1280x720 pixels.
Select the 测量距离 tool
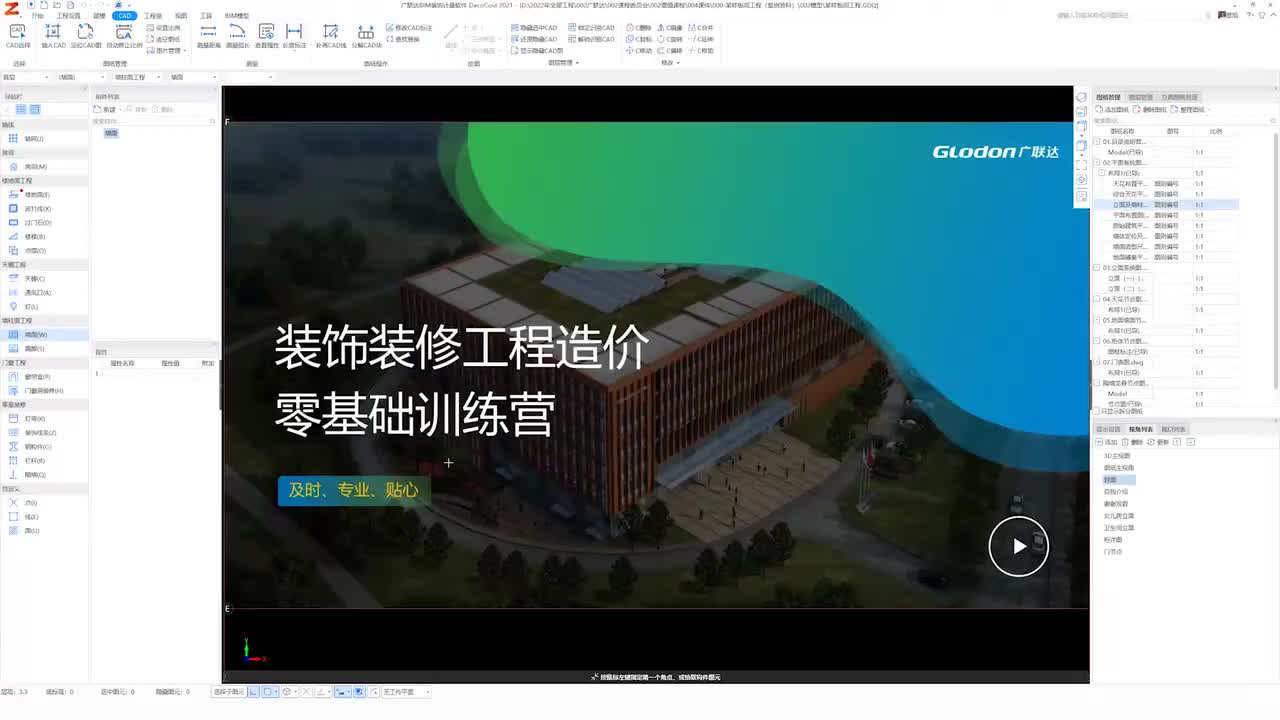click(208, 37)
